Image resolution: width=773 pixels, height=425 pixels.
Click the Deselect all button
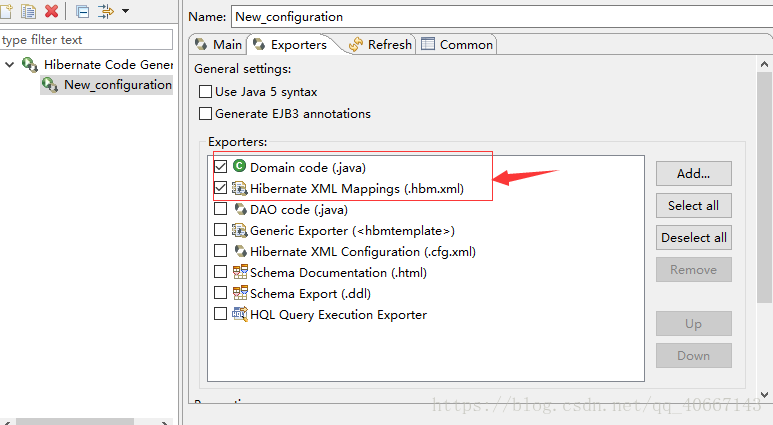click(x=693, y=238)
